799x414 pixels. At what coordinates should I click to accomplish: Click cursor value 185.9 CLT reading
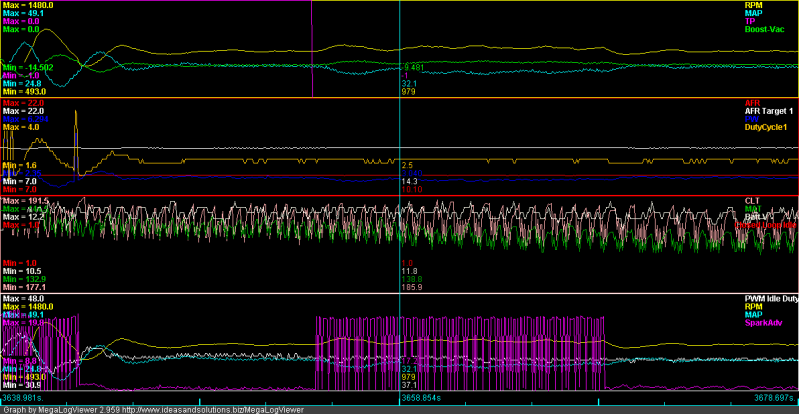[411, 288]
